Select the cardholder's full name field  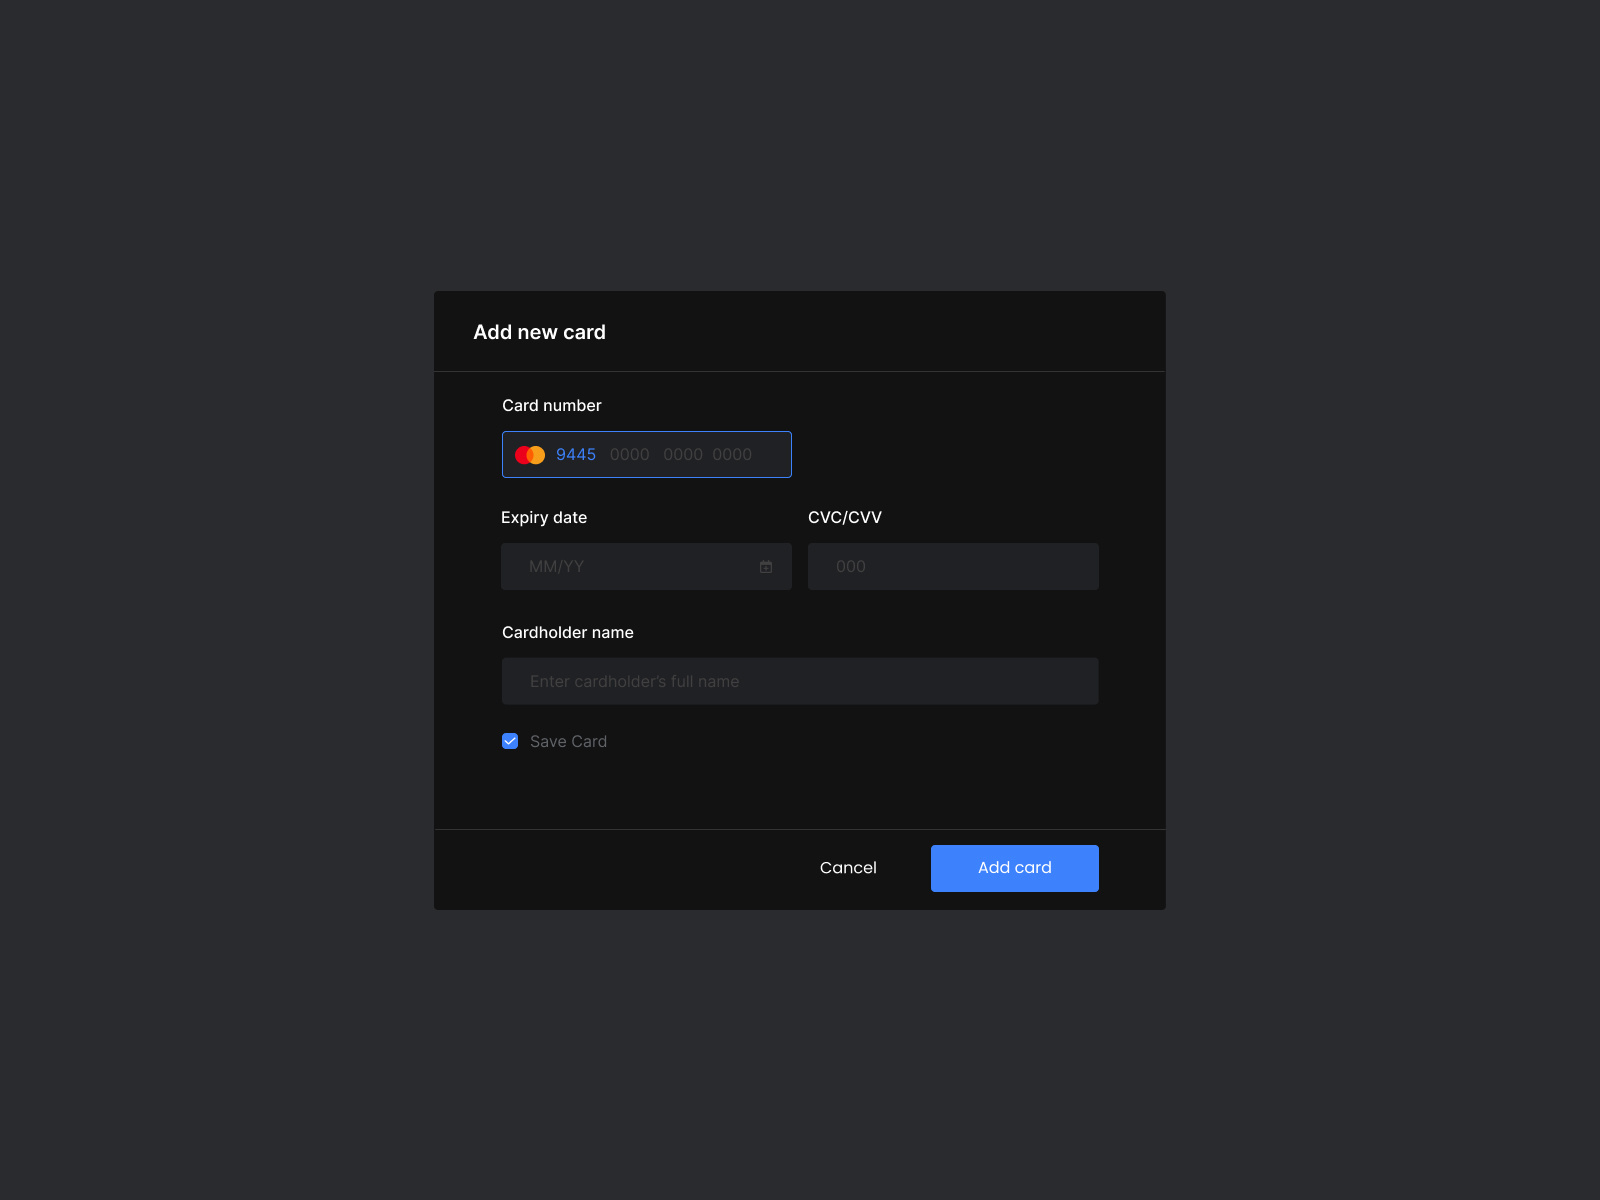[799, 680]
